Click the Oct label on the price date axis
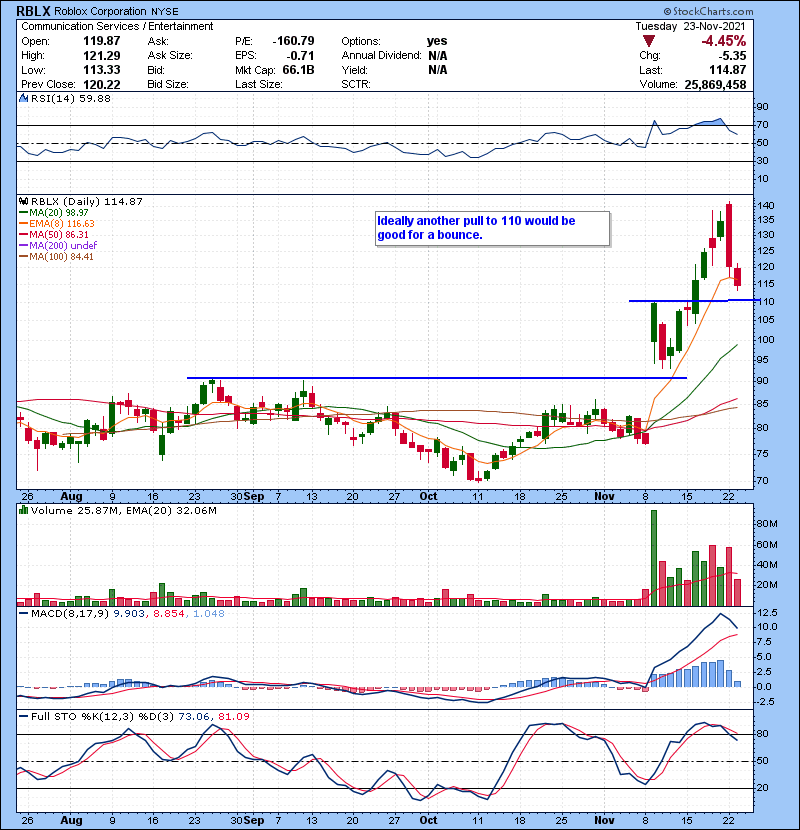Image resolution: width=800 pixels, height=830 pixels. (428, 497)
